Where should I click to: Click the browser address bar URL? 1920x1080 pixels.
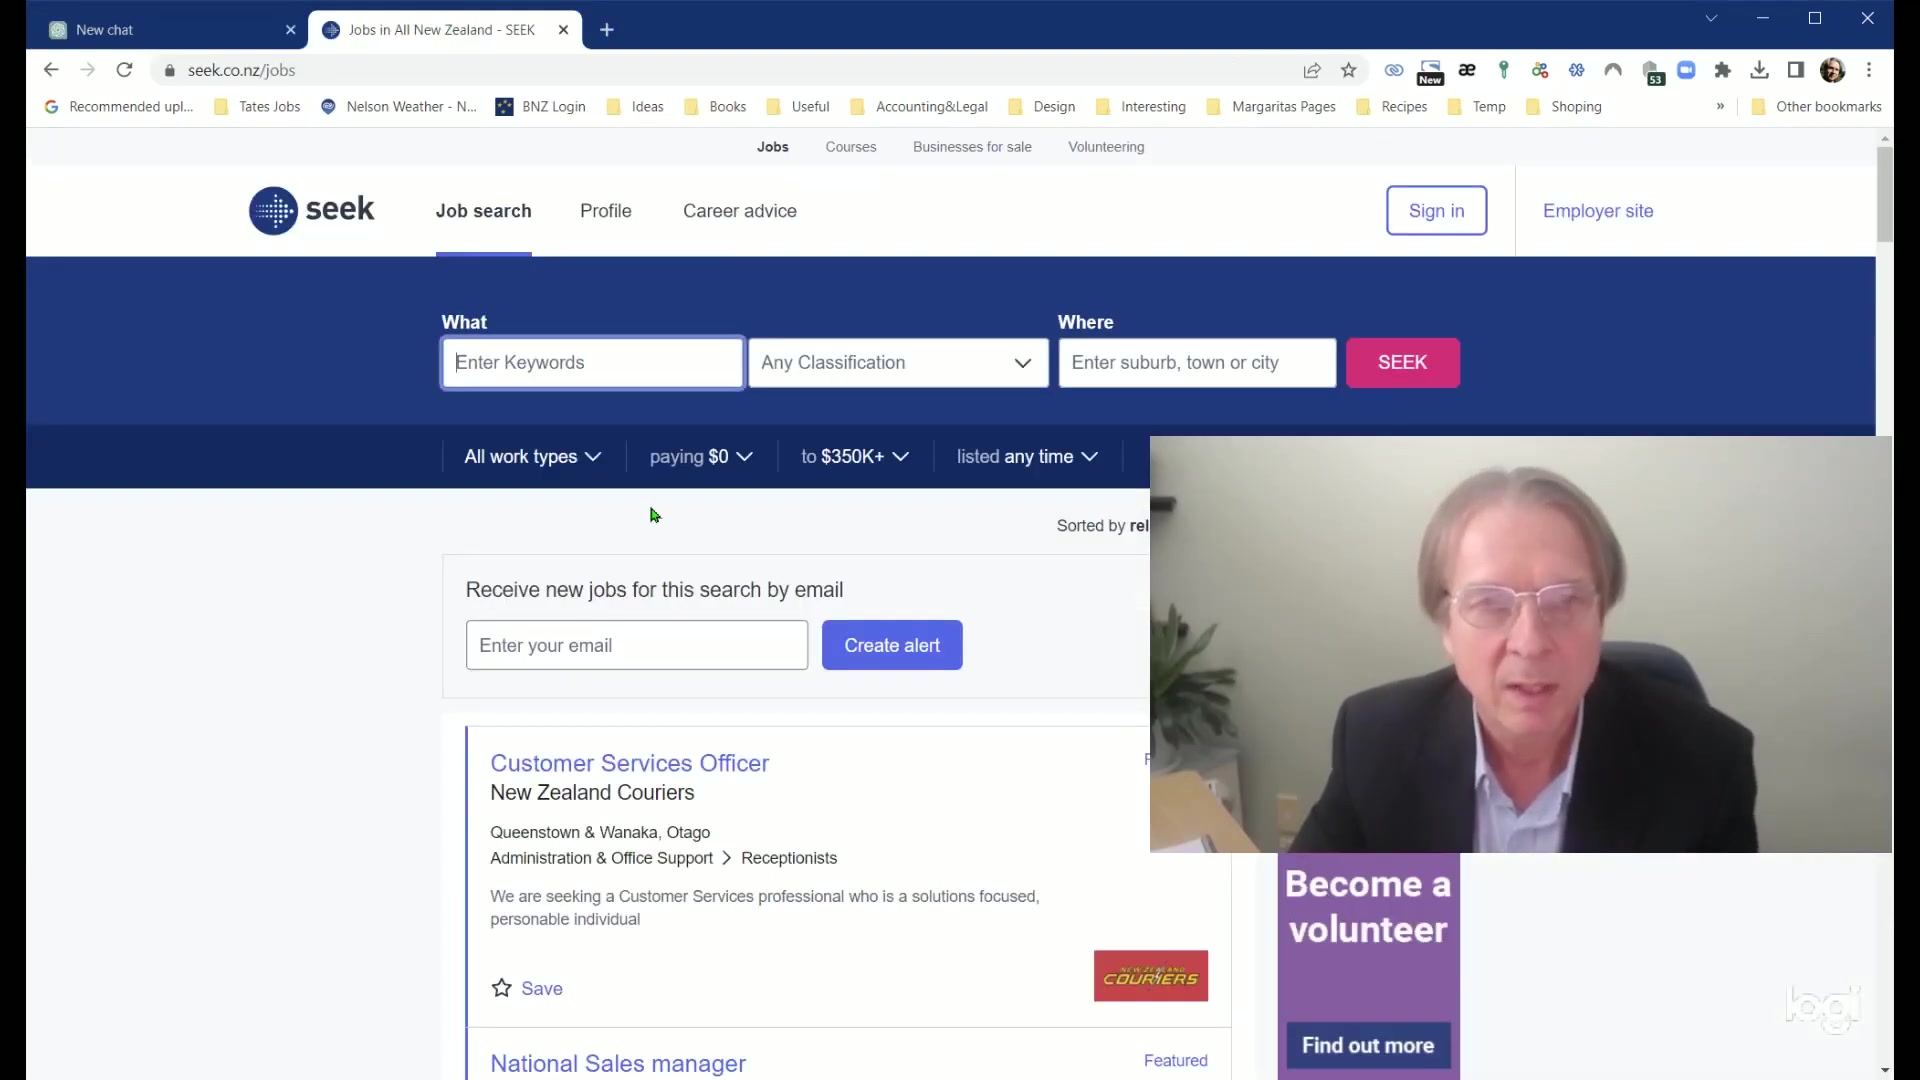coord(241,70)
